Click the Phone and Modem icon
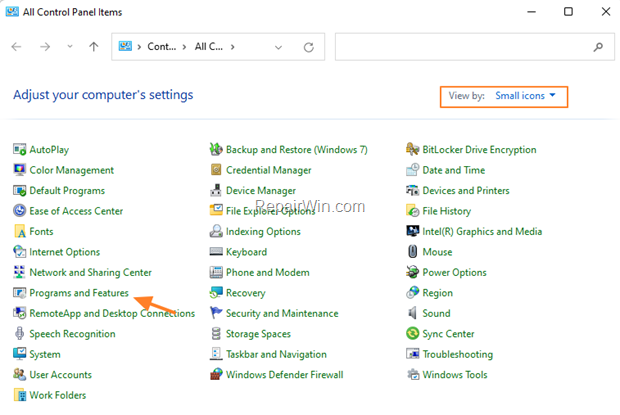The height and width of the screenshot is (415, 620). pos(216,272)
